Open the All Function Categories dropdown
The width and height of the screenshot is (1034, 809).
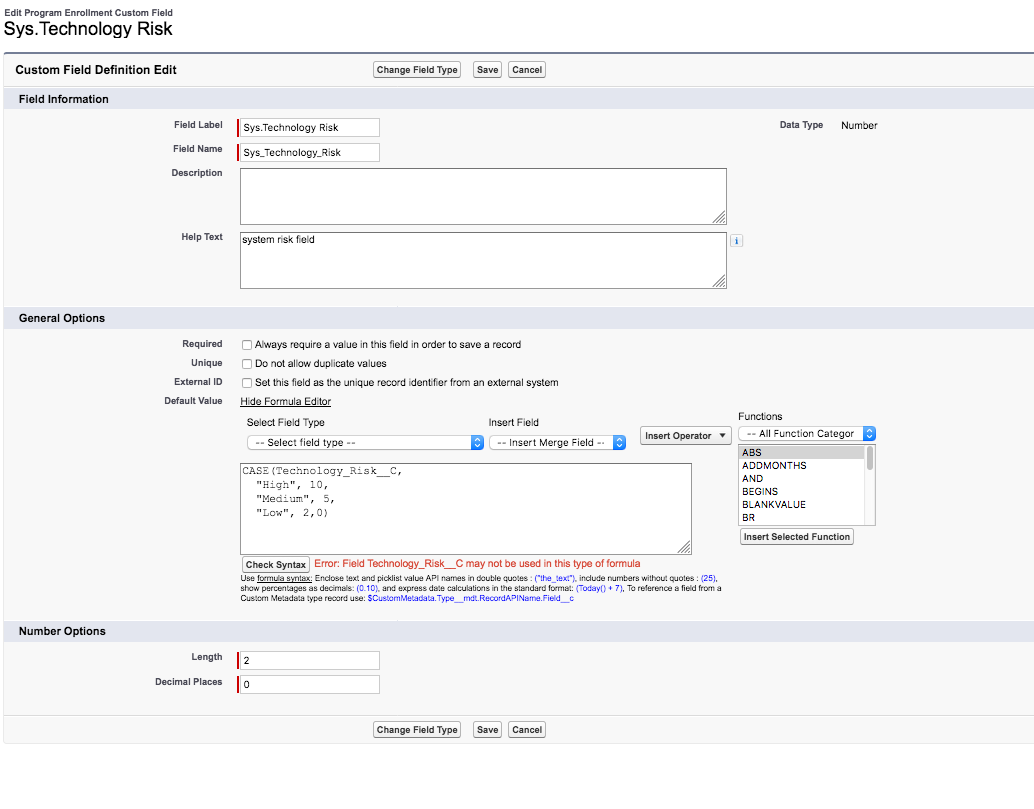coord(807,434)
